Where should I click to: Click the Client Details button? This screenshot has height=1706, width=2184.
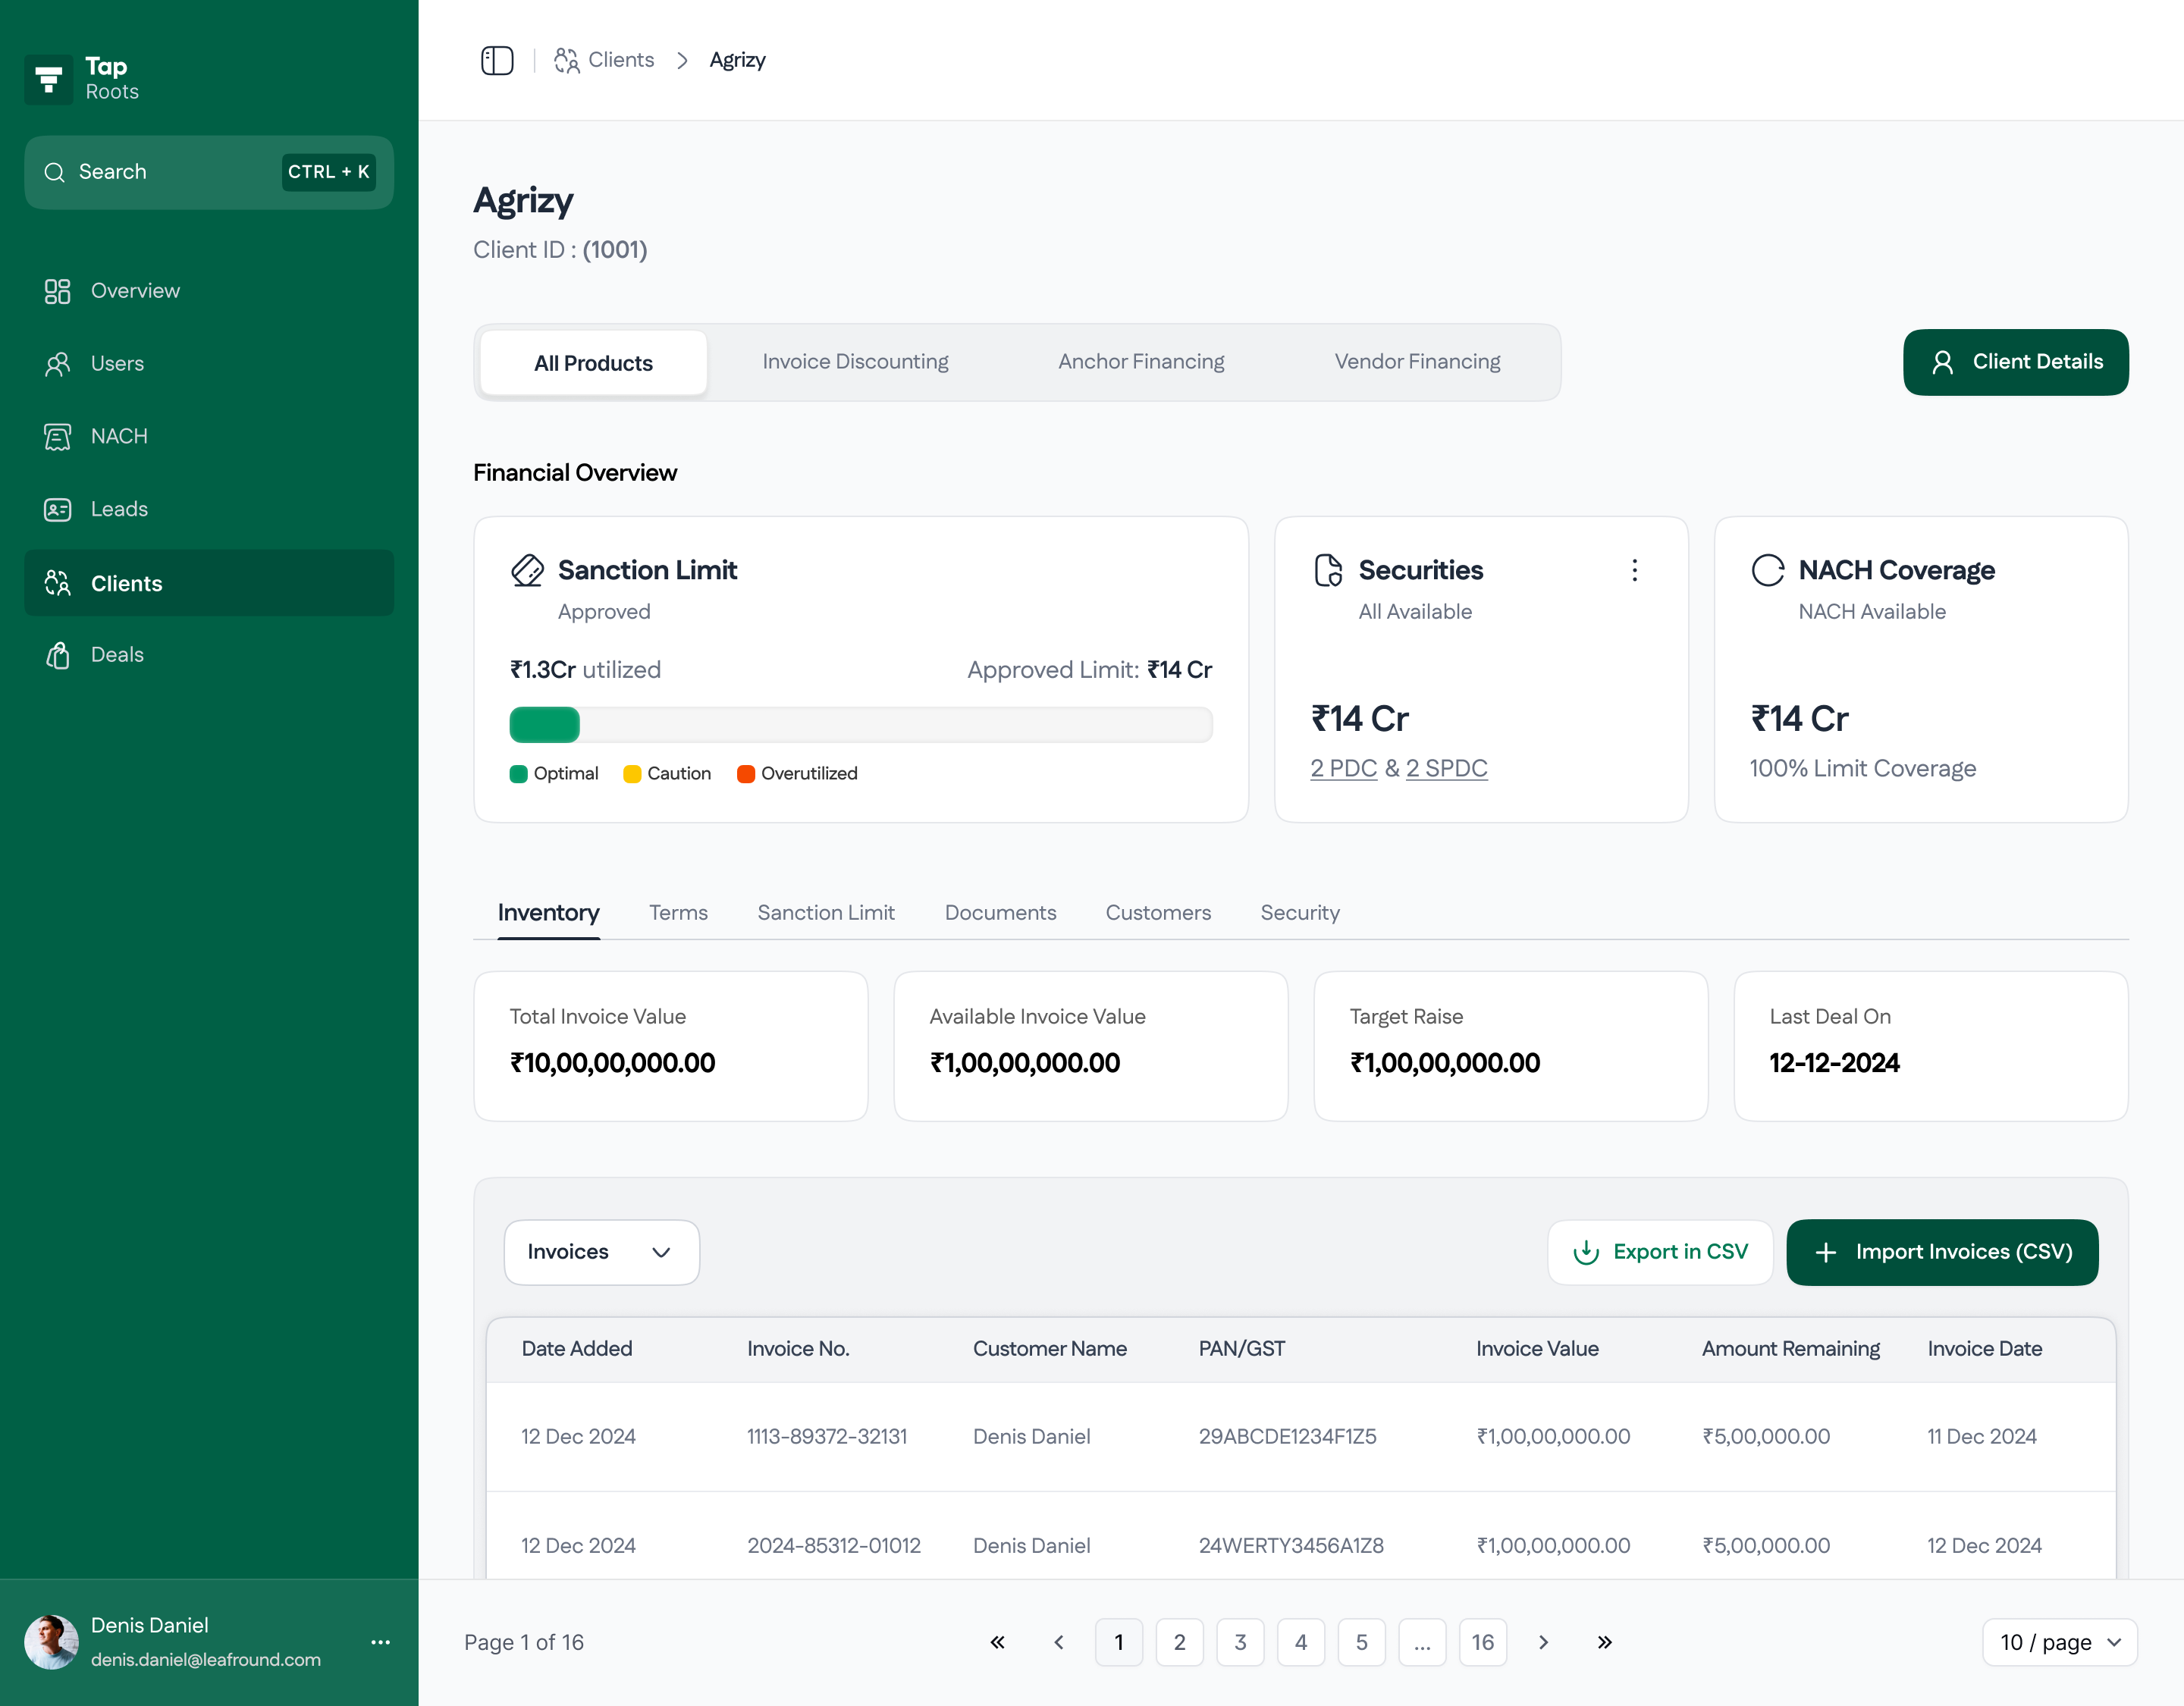pyautogui.click(x=2016, y=362)
